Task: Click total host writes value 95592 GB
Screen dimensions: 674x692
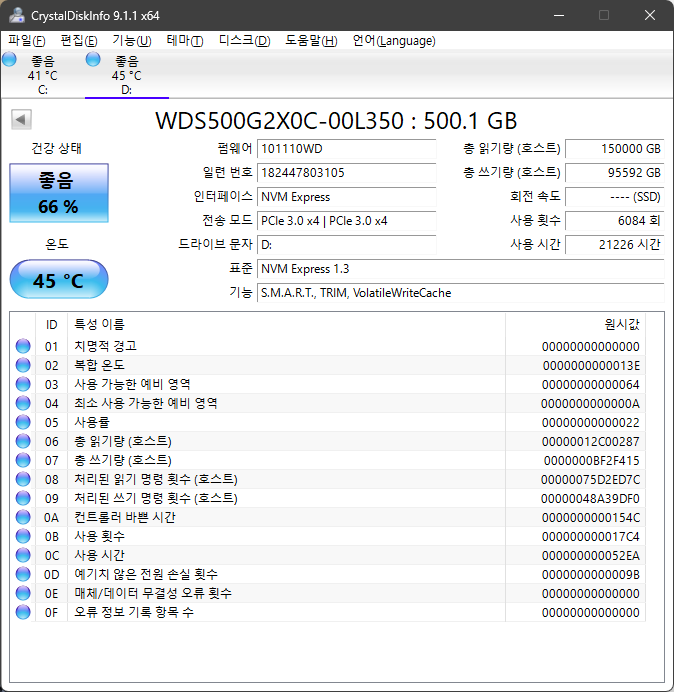Action: (614, 173)
